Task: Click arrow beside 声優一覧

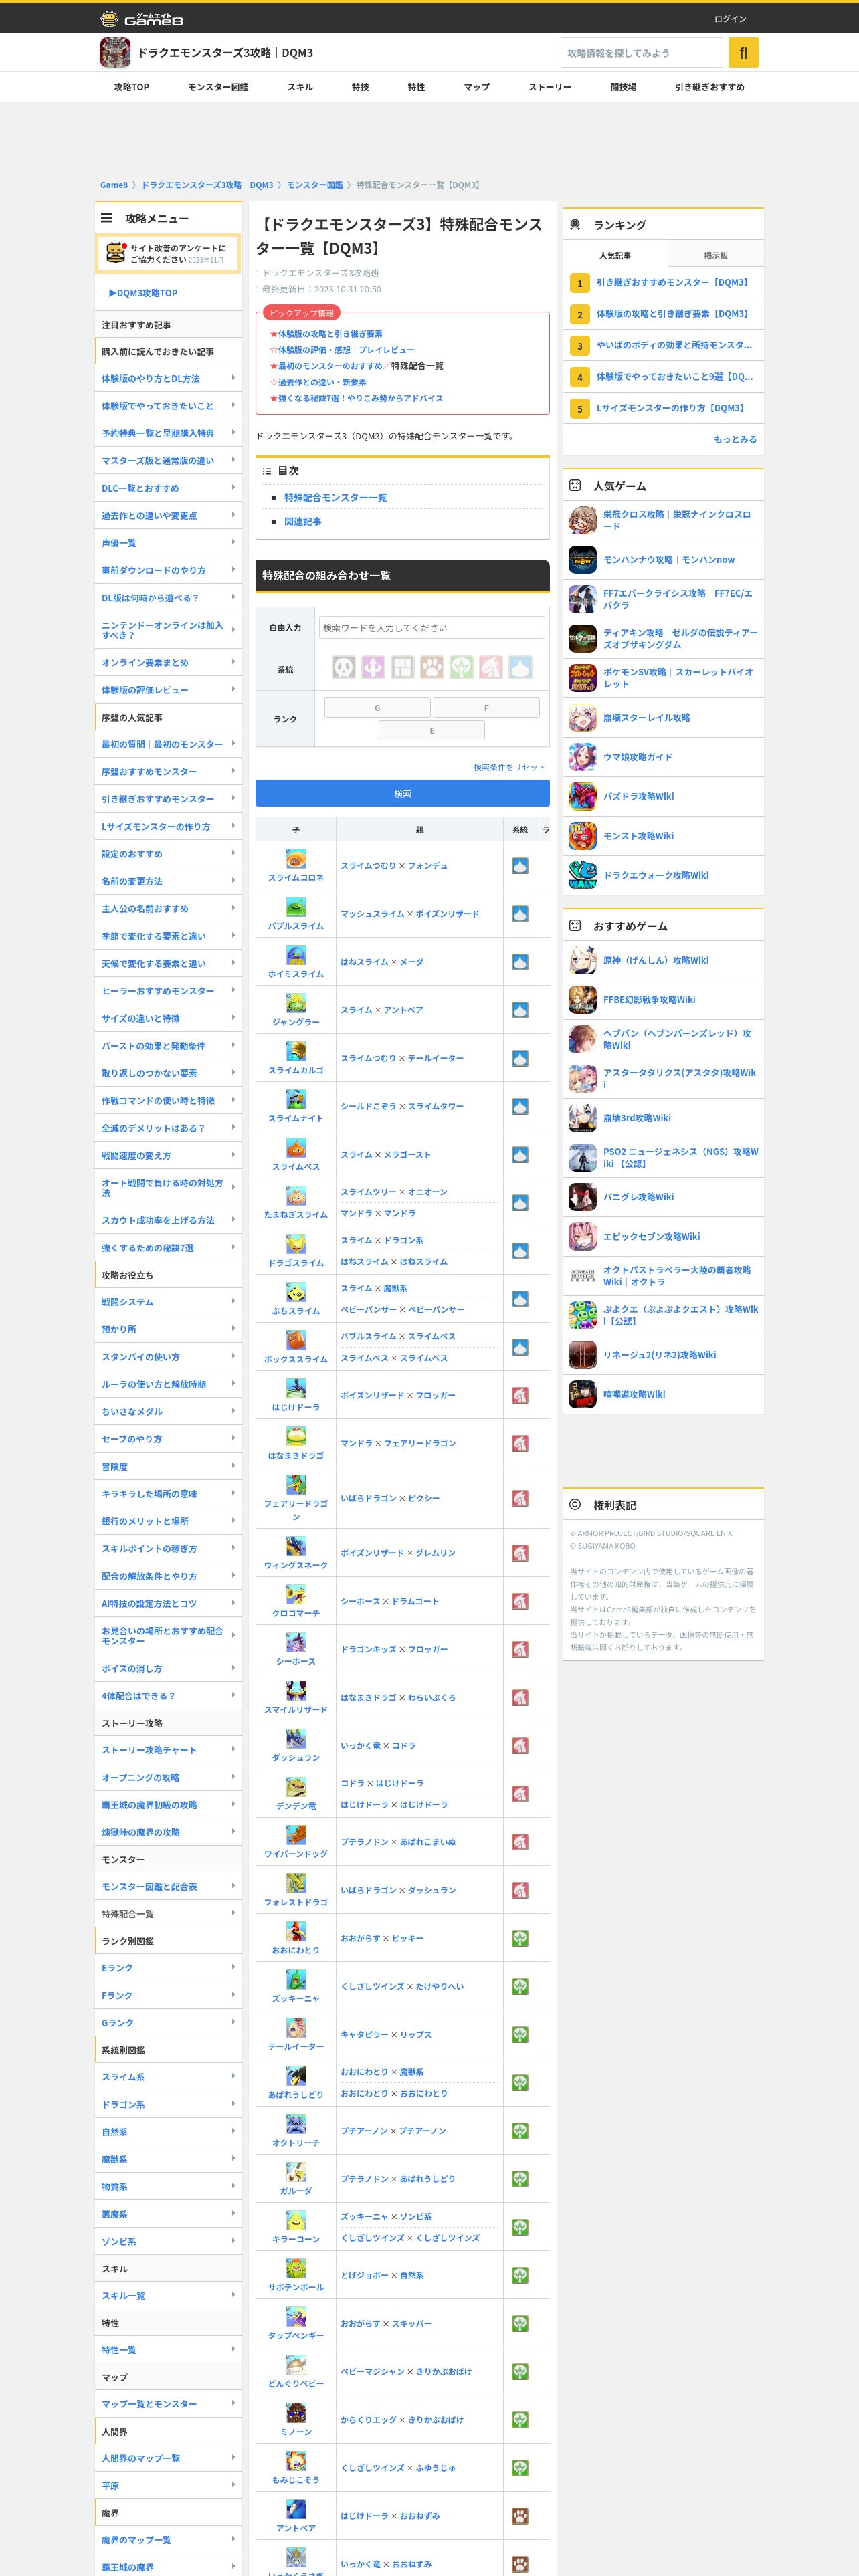Action: click(x=233, y=542)
